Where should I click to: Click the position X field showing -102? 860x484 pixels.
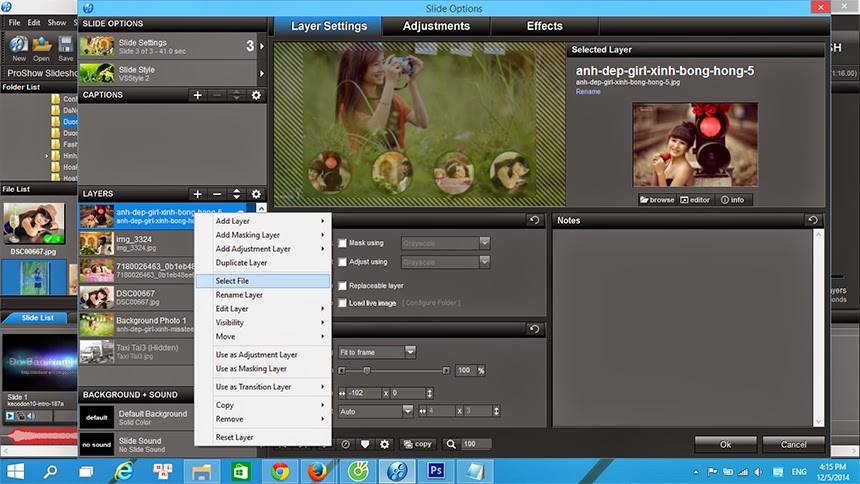coord(363,393)
